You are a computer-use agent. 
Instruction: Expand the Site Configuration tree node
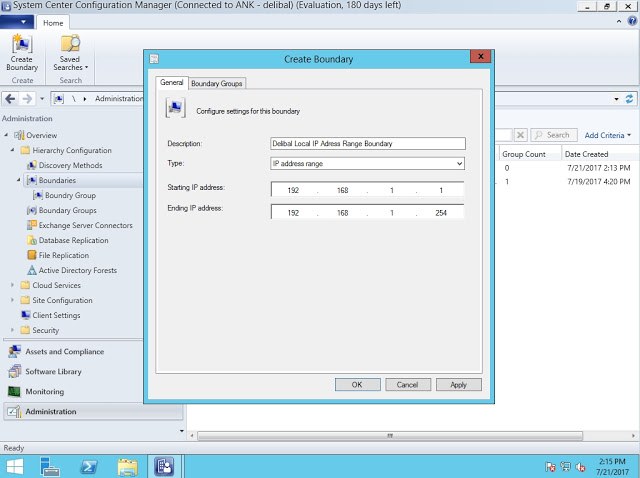point(13,300)
